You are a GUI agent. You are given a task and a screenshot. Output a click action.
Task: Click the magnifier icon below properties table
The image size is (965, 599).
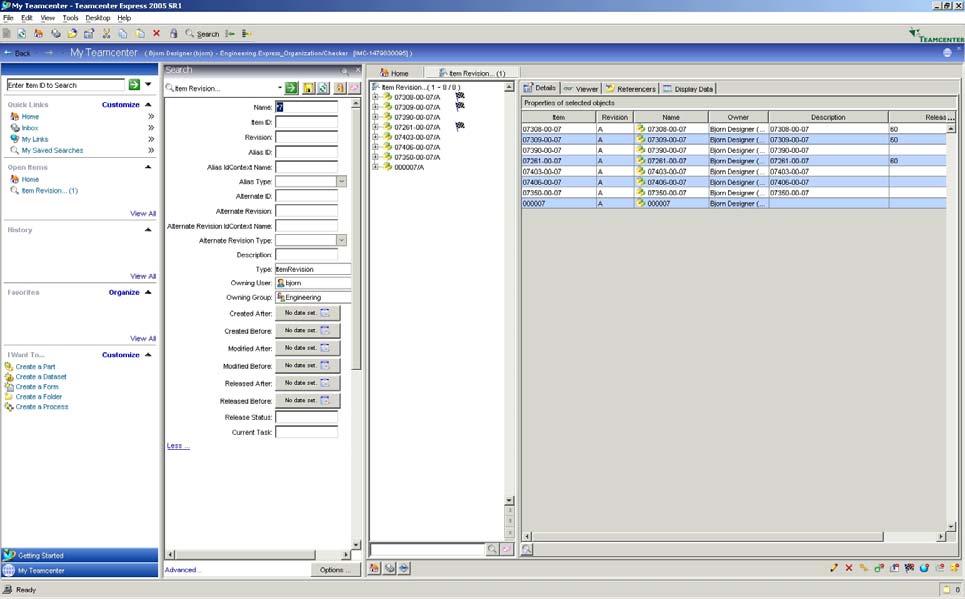[527, 550]
